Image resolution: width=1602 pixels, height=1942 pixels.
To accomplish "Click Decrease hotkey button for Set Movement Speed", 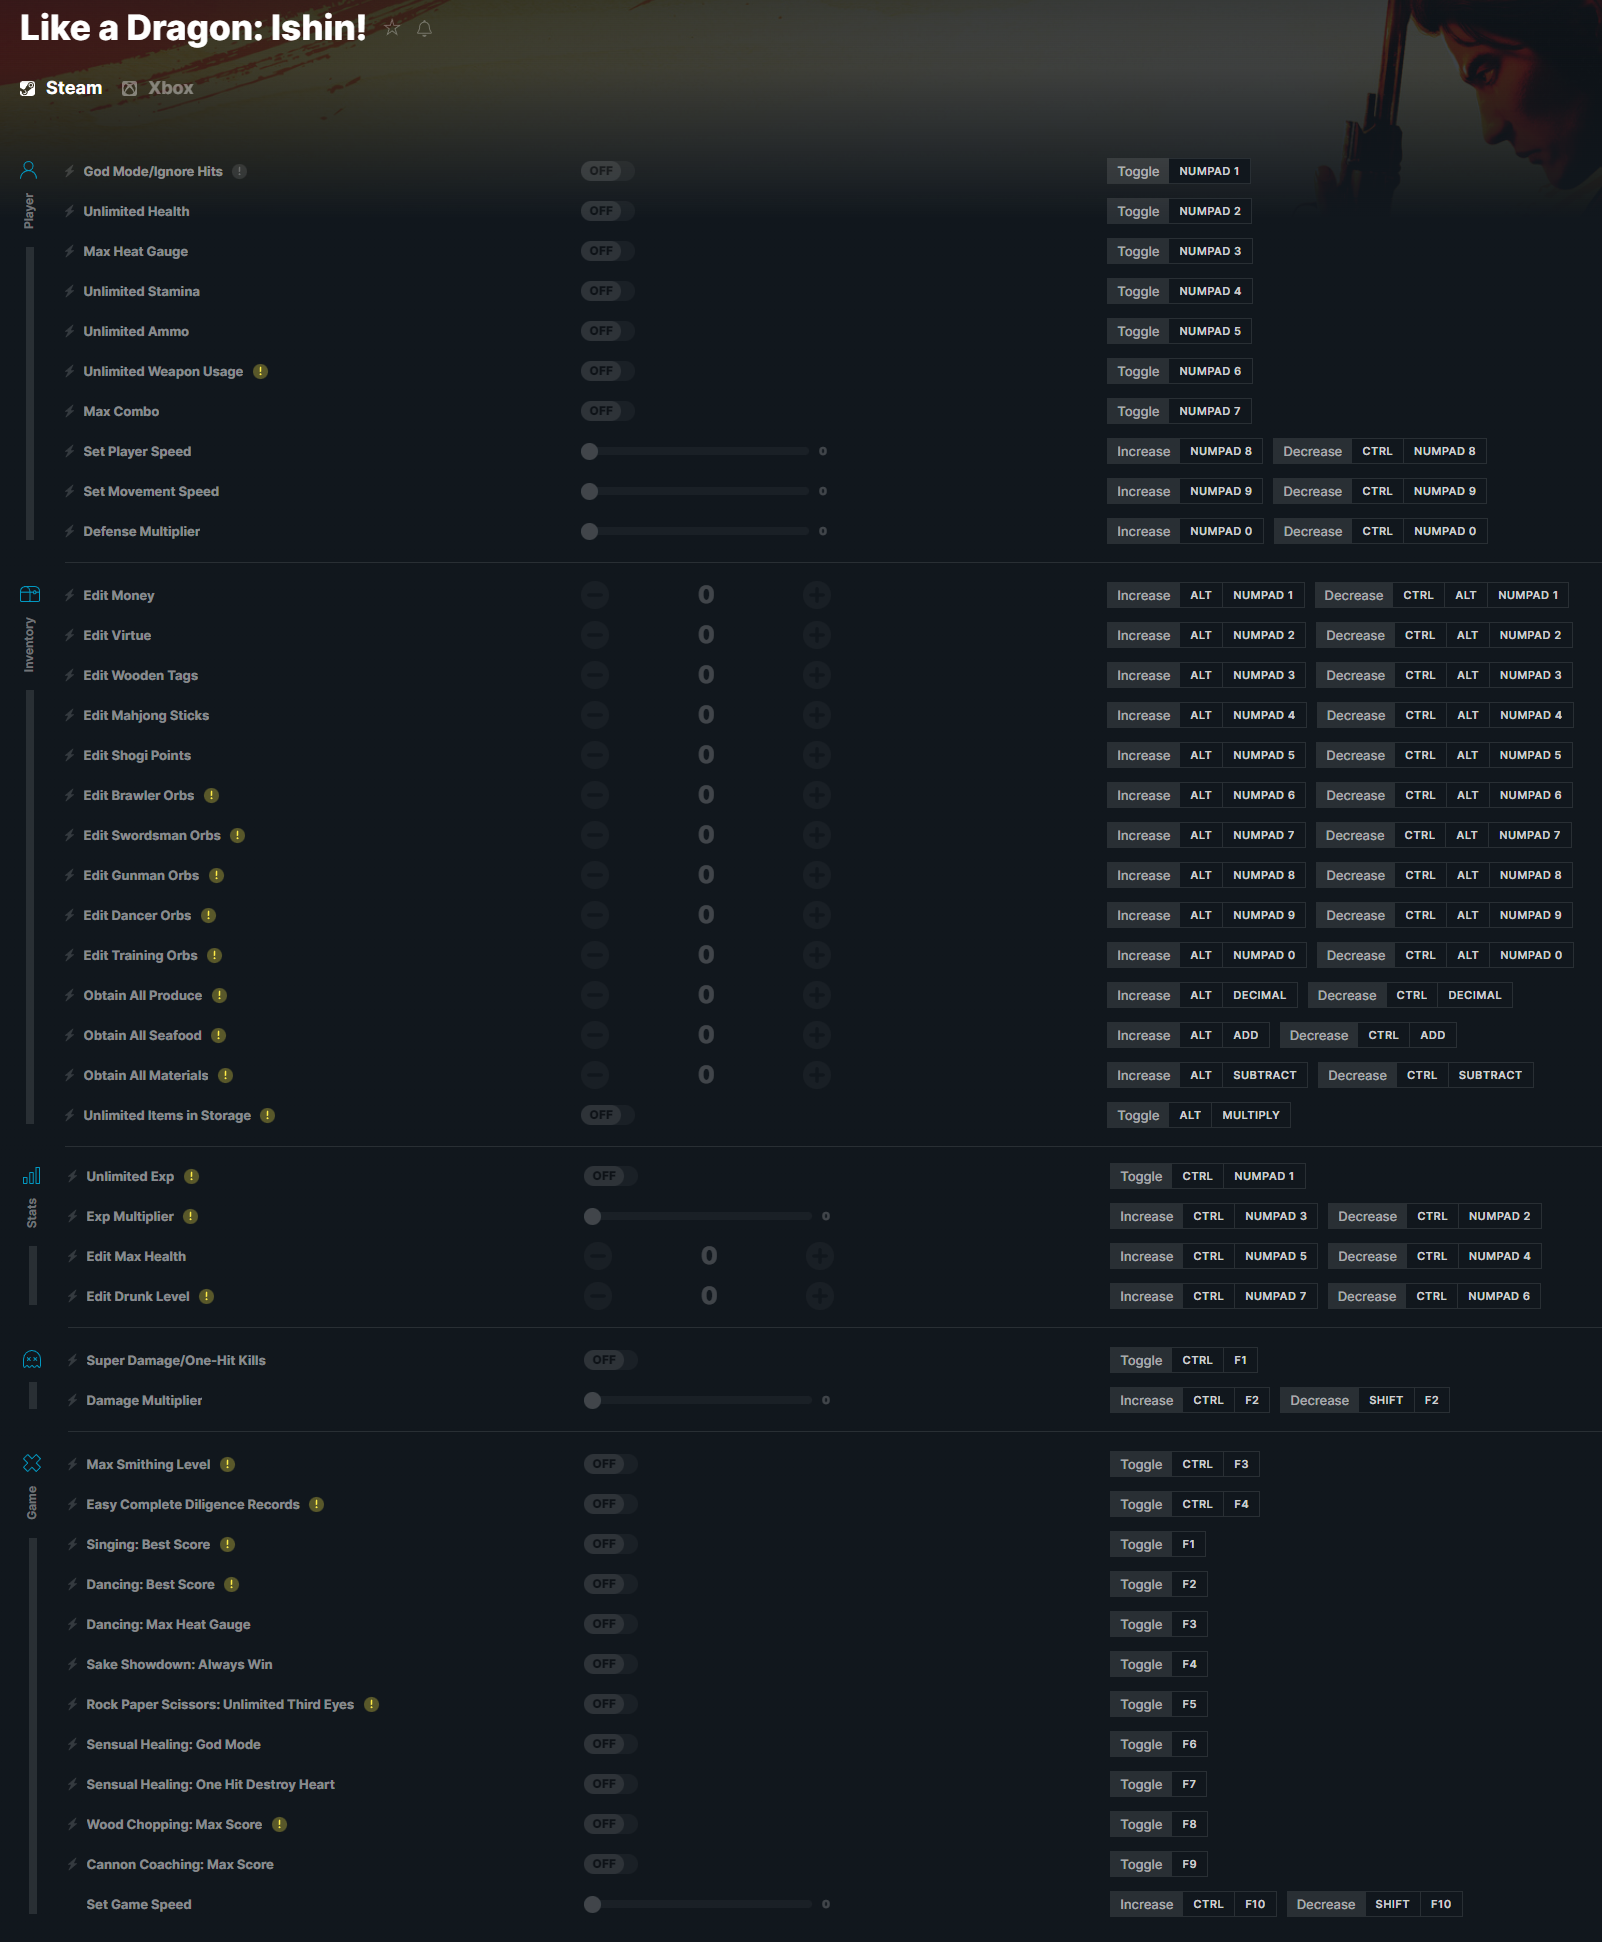I will coord(1312,491).
